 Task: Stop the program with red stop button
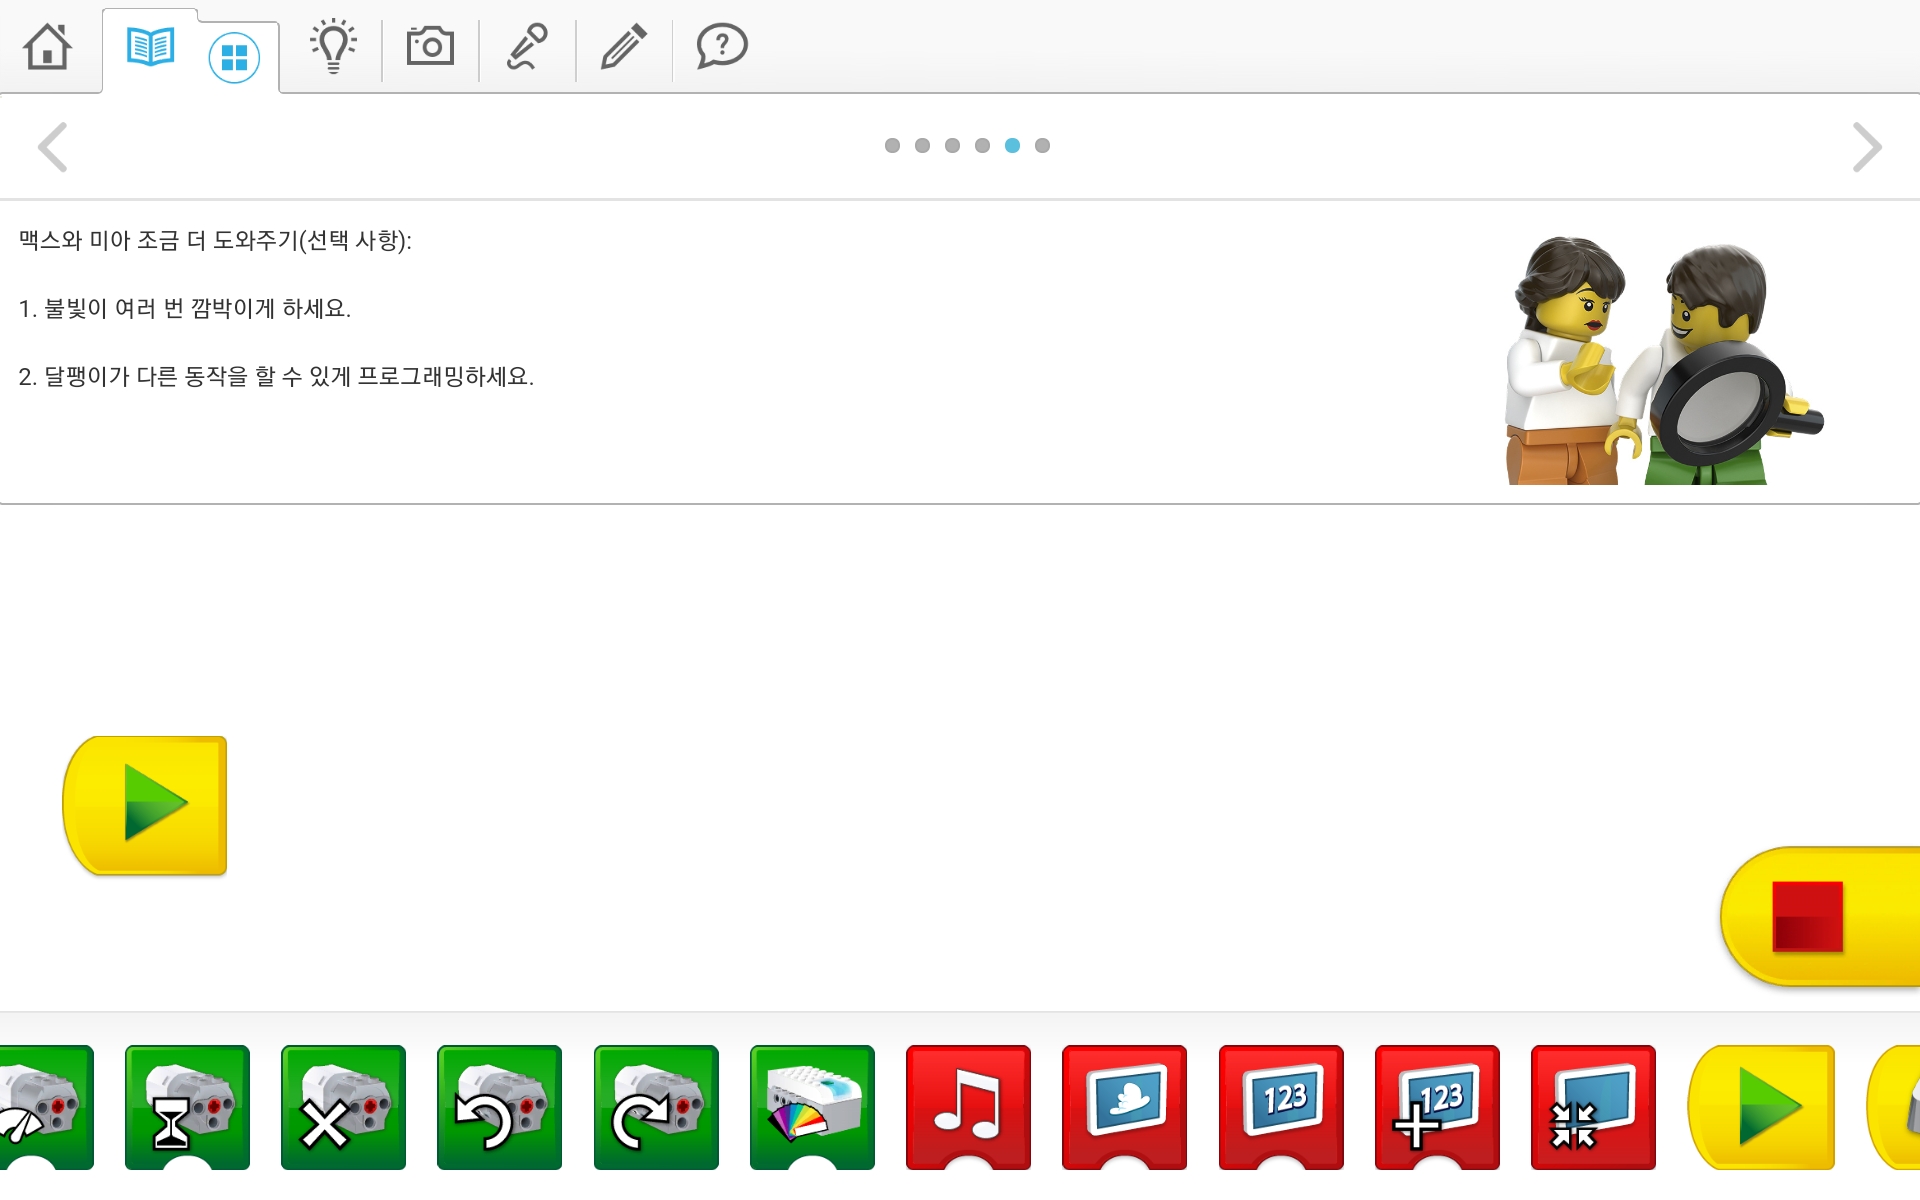pos(1820,917)
